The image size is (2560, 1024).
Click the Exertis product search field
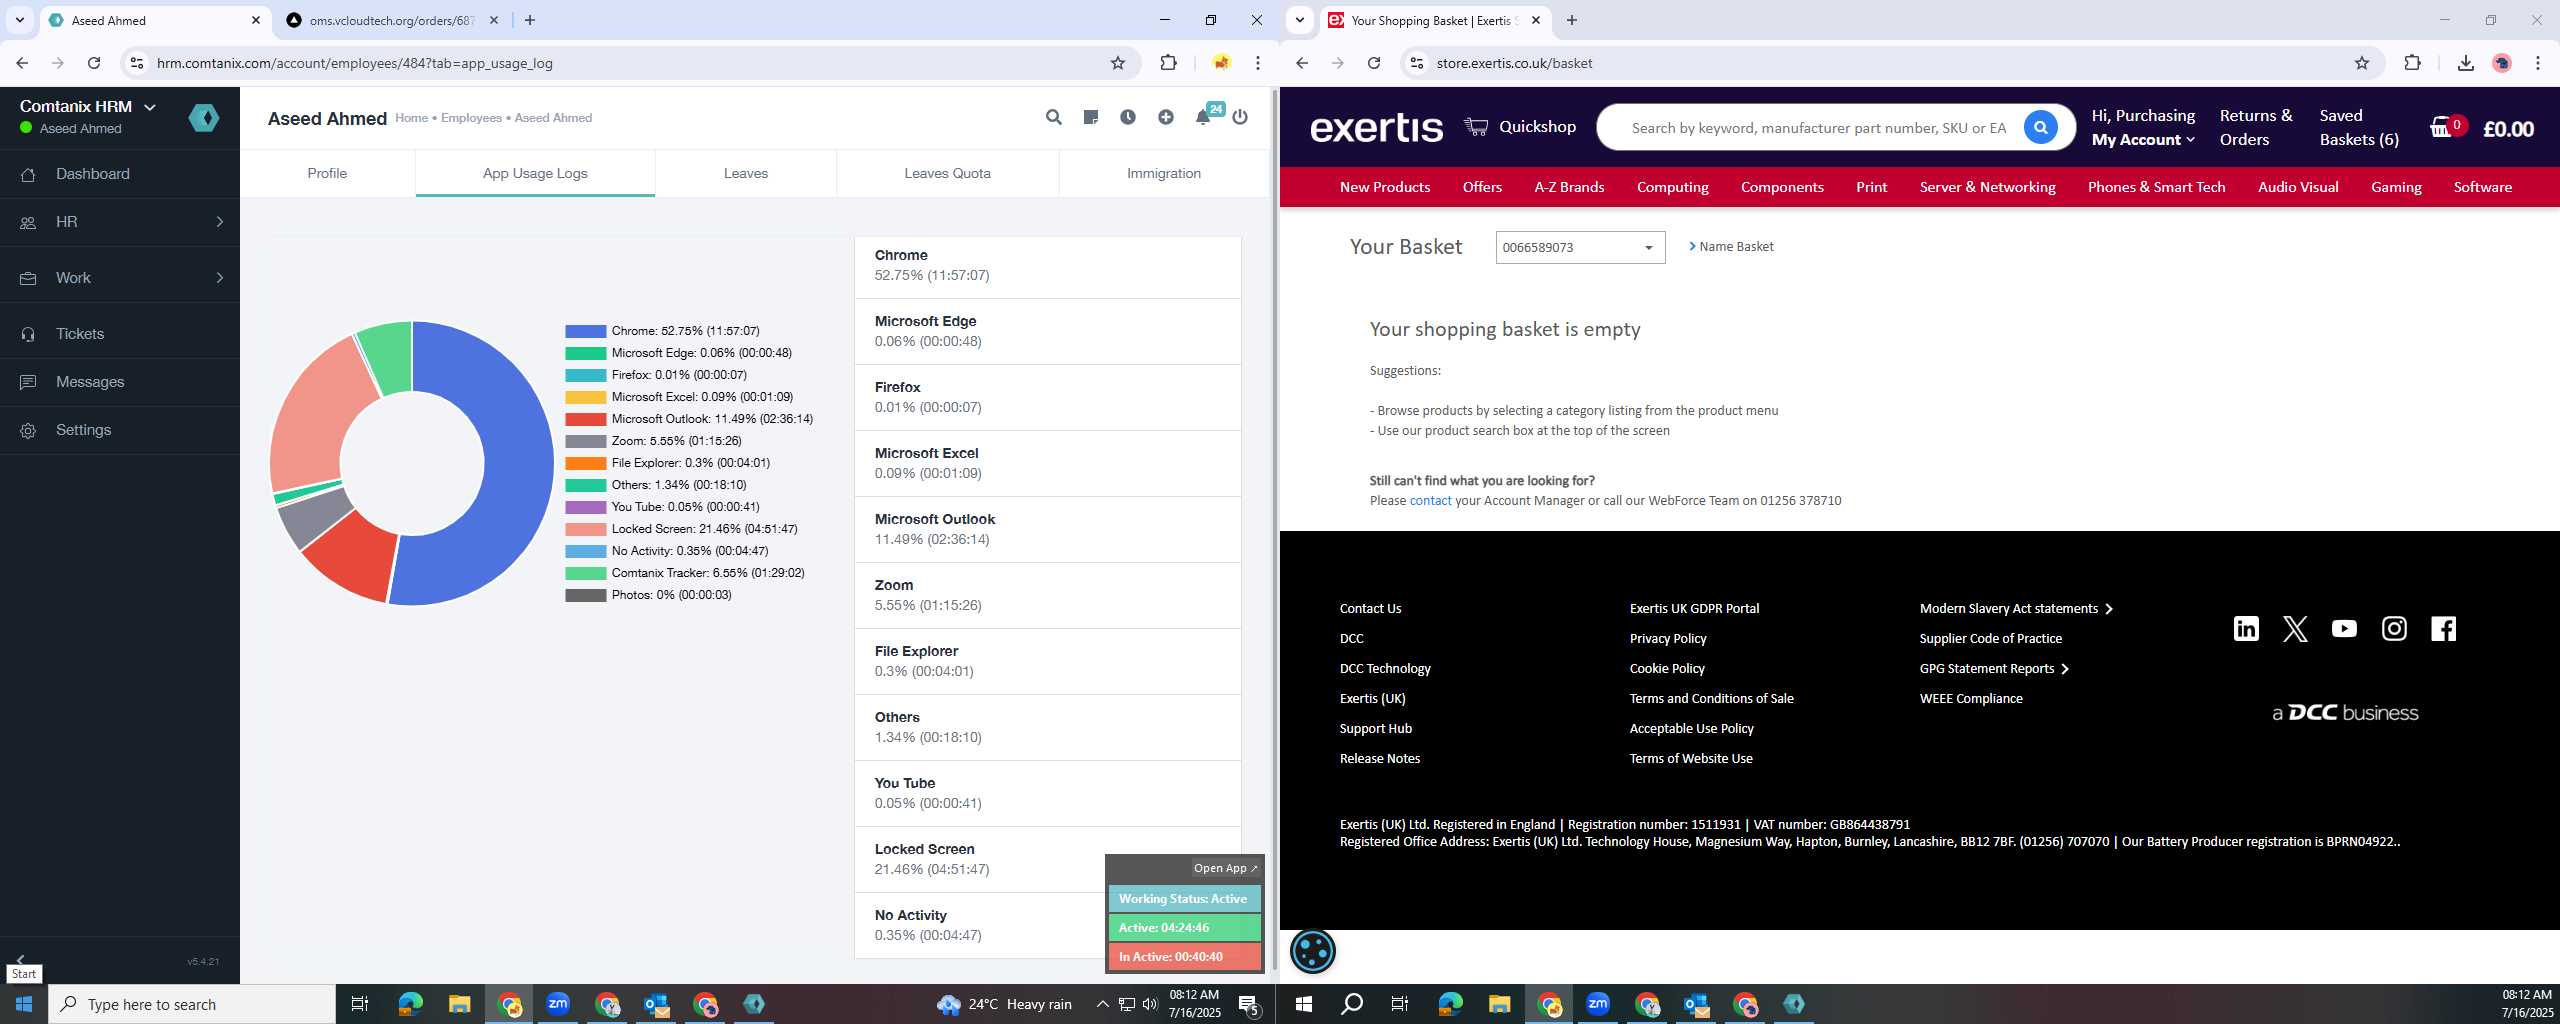coord(1820,128)
